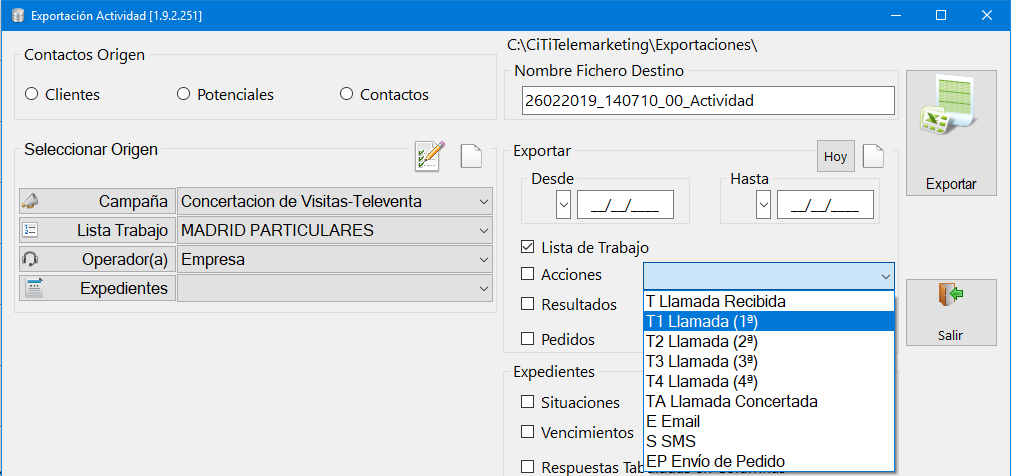The width and height of the screenshot is (1011, 476).
Task: Close the Exportación Actividad window
Action: tap(986, 15)
